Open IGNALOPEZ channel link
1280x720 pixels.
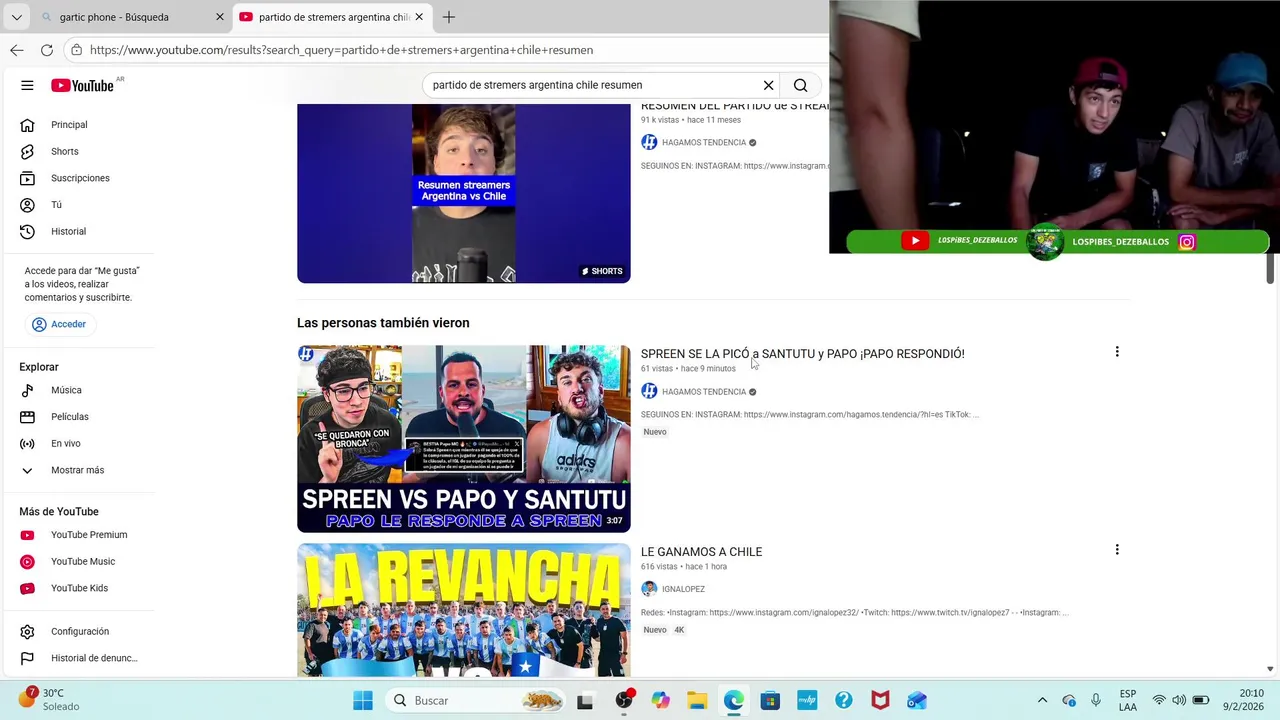[683, 590]
